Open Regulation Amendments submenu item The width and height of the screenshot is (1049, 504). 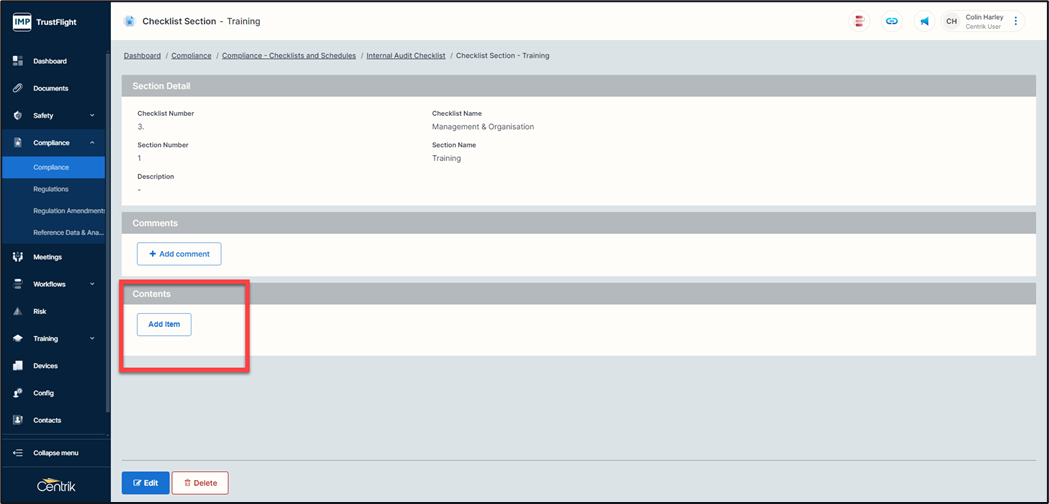68,211
